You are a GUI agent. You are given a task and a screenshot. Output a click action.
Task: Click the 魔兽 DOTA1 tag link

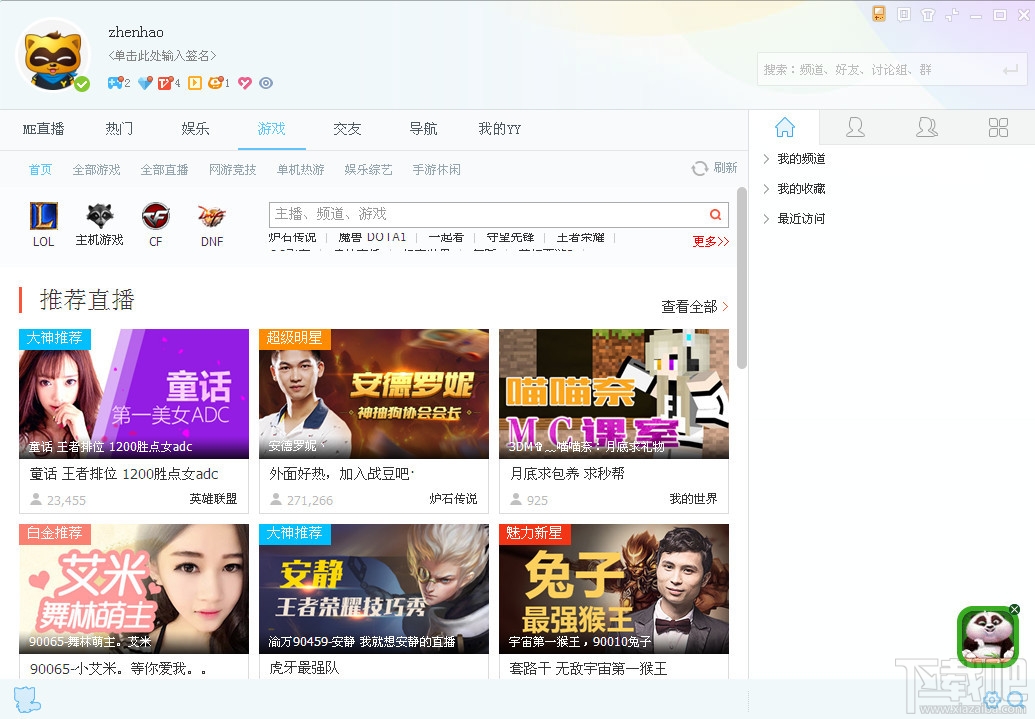(x=372, y=238)
